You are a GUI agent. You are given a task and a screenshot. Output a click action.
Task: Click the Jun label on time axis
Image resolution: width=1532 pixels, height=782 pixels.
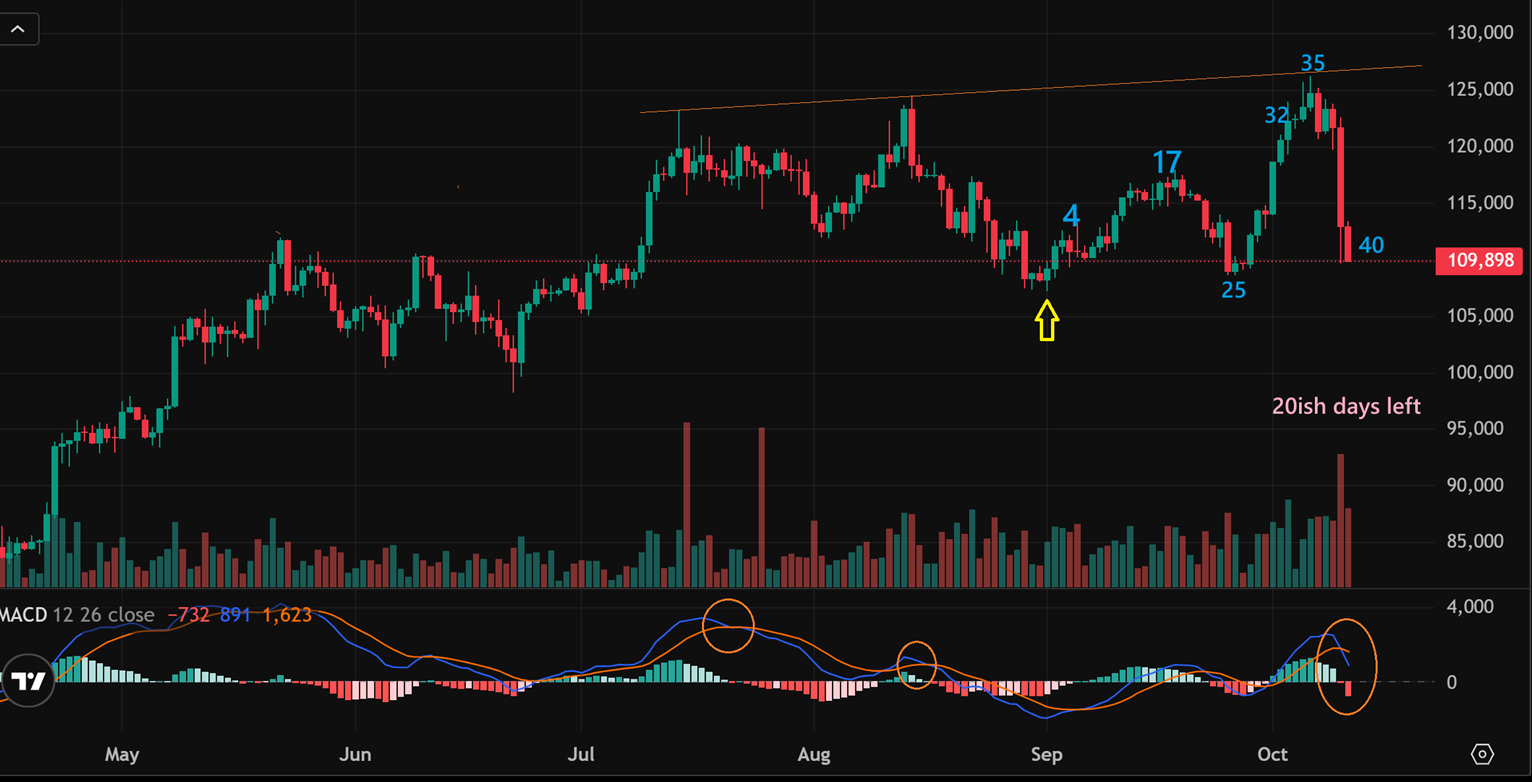coord(355,754)
